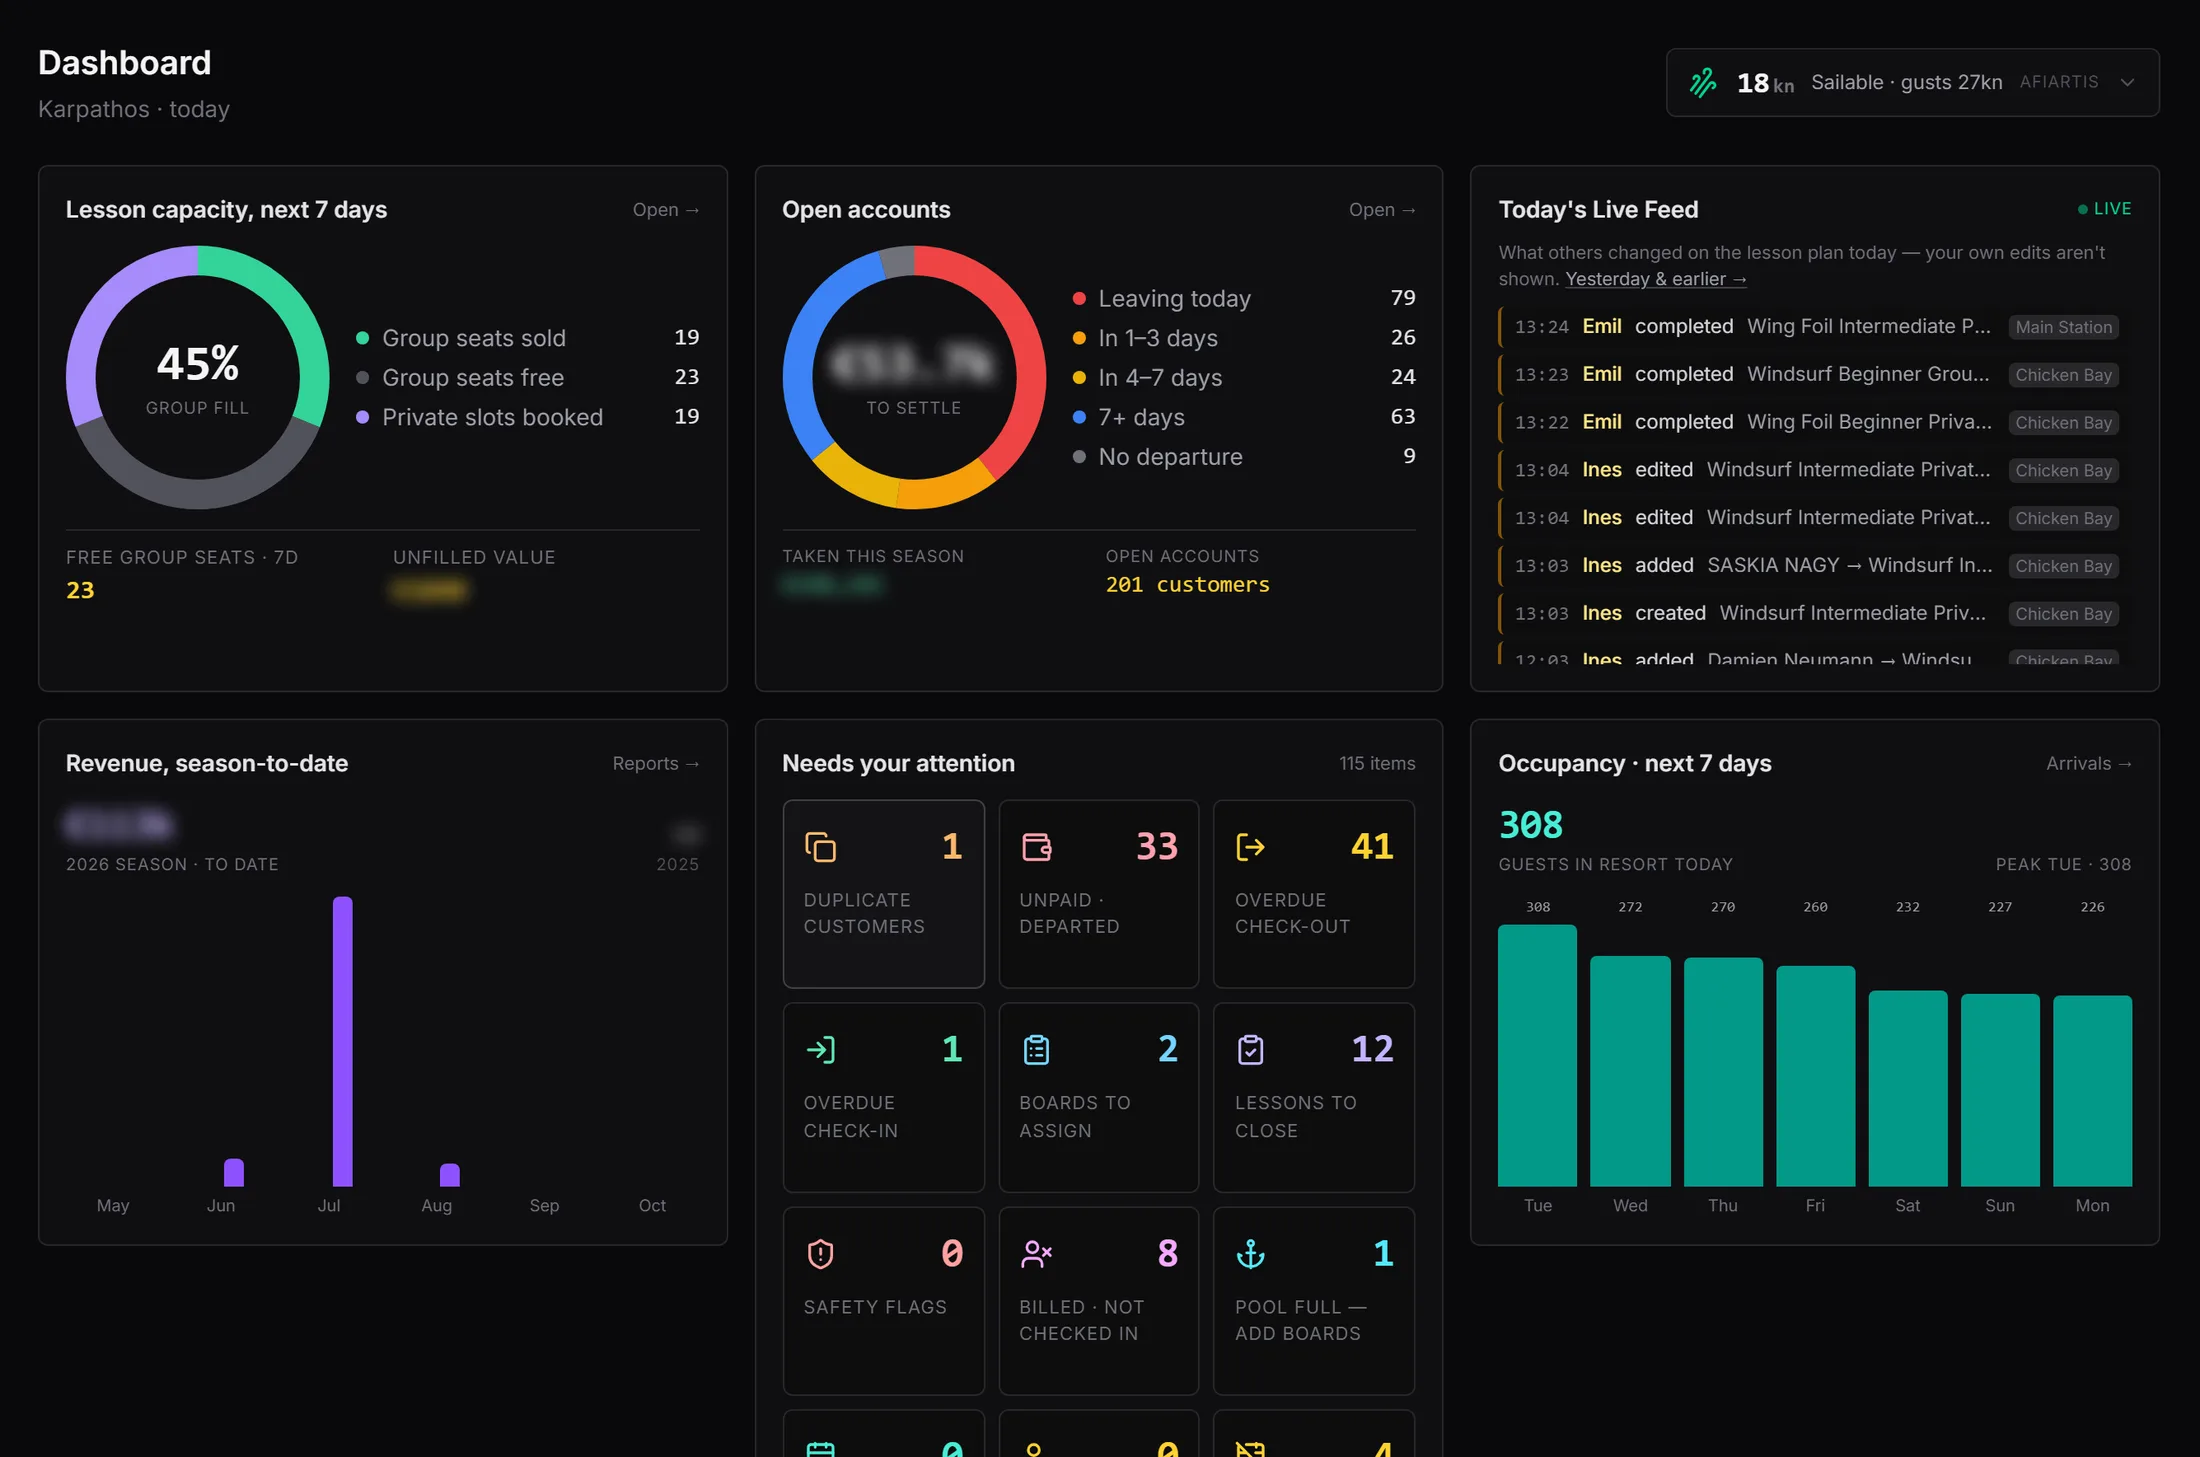Click the Sat occupancy bar labeled 232
Image resolution: width=2200 pixels, height=1457 pixels.
pos(1908,1088)
